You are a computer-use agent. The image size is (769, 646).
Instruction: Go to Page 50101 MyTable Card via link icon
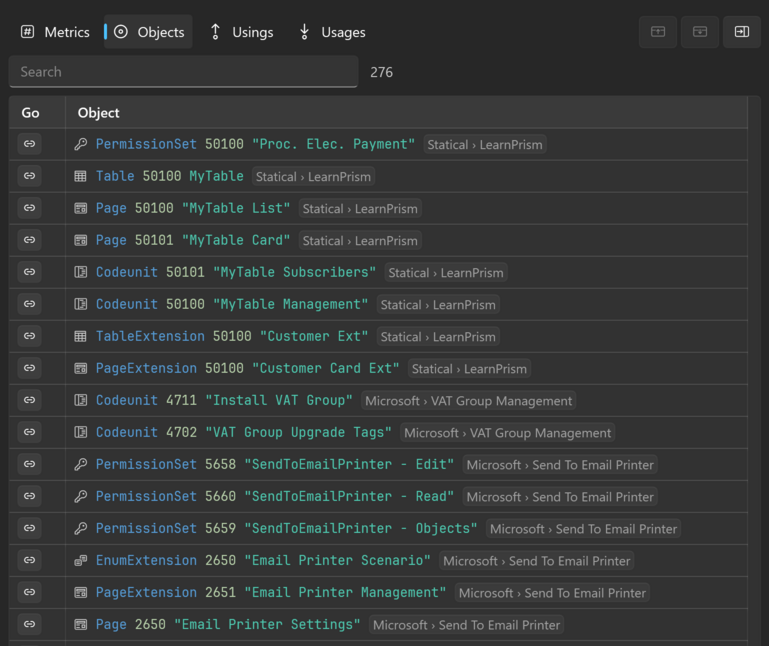[29, 240]
